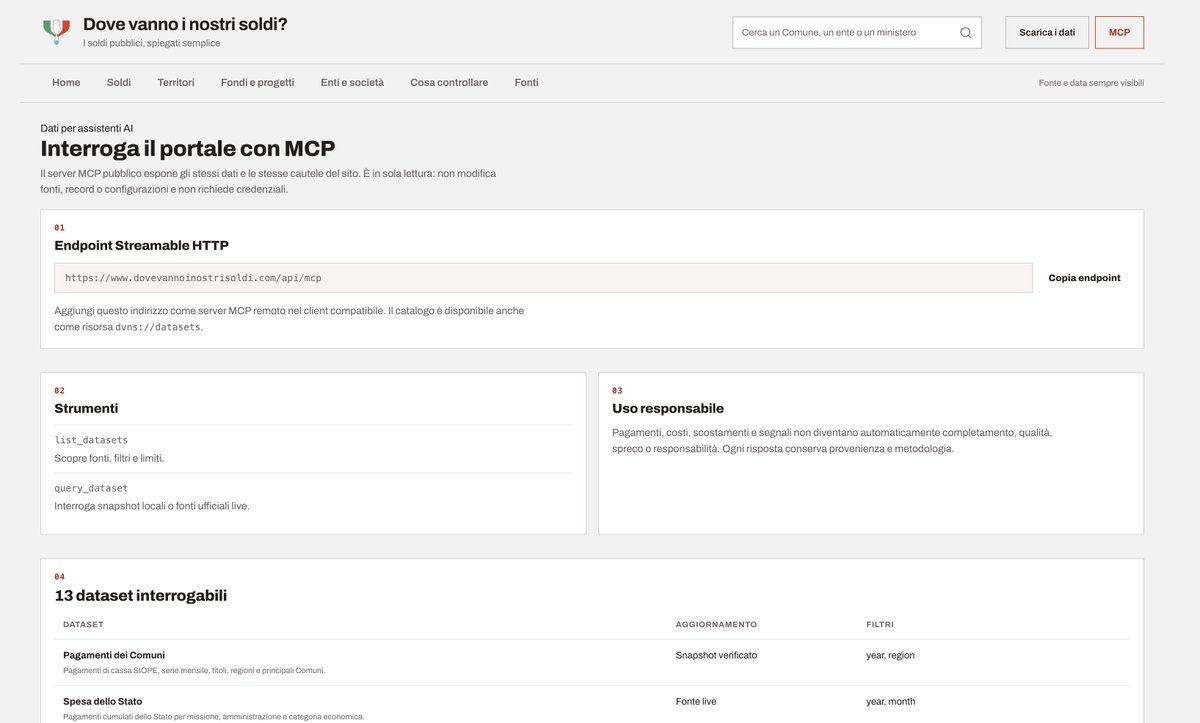1200x723 pixels.
Task: Select the Pagamenti dei Comuni dataset row
Action: click(592, 662)
